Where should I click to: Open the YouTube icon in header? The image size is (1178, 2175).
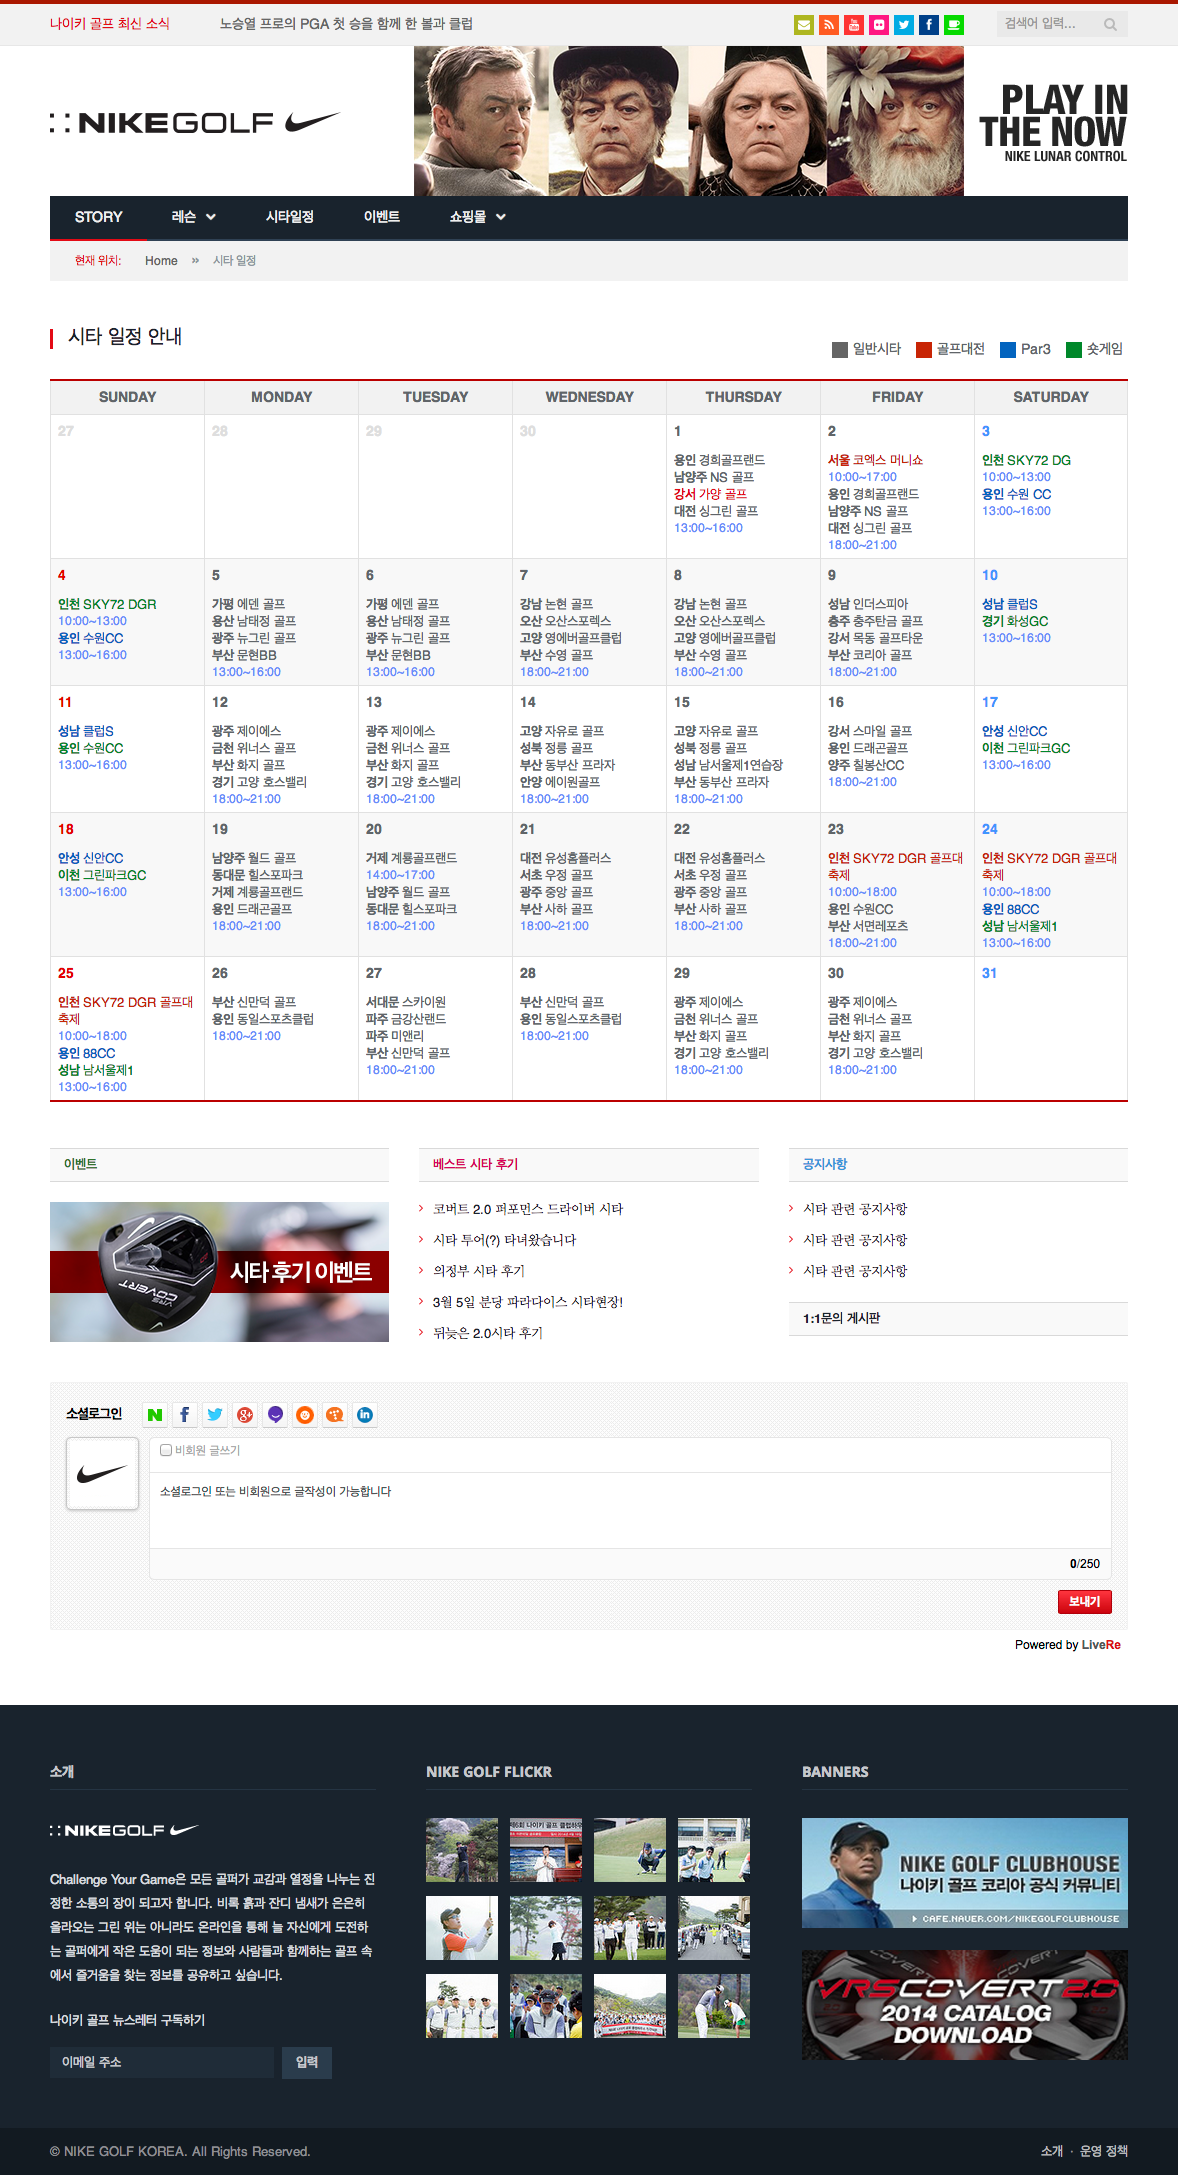pos(854,25)
